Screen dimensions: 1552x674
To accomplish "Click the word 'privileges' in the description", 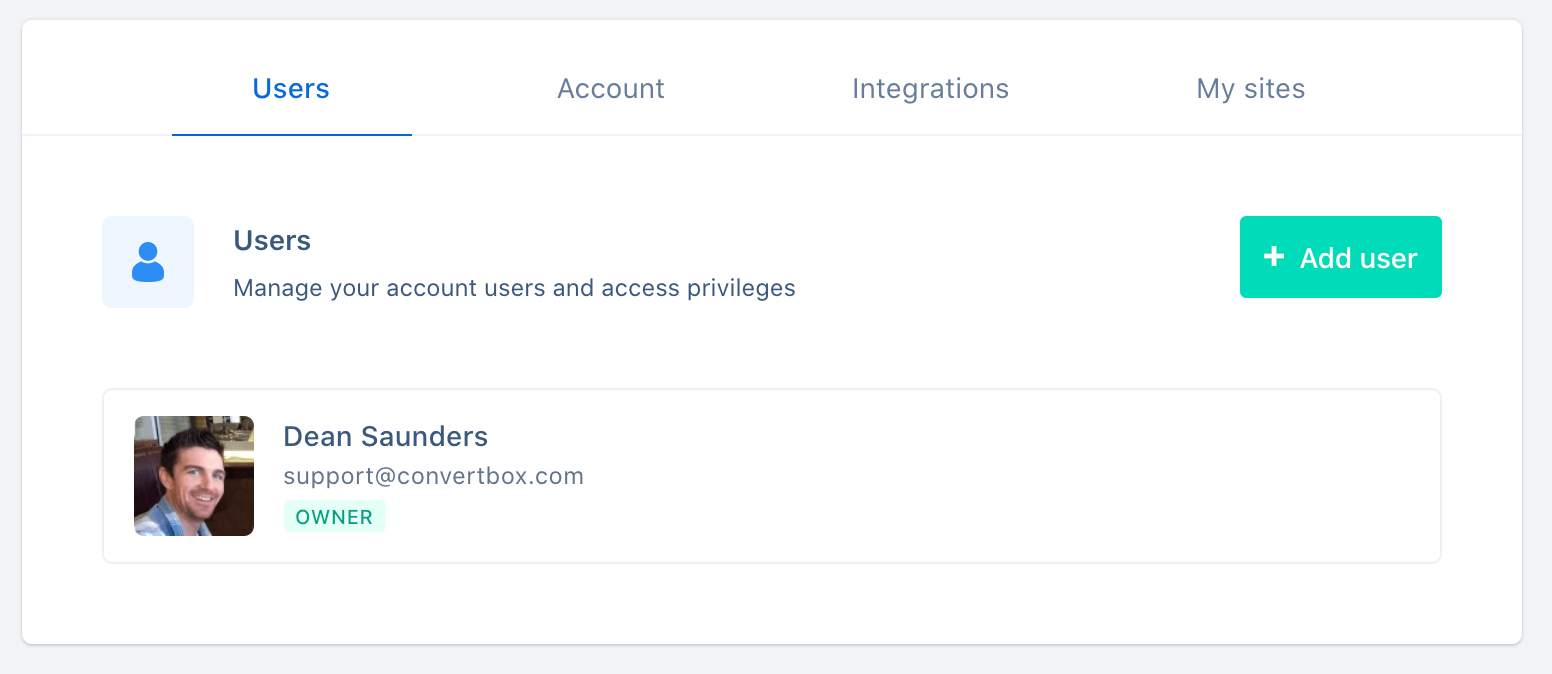I will [741, 289].
